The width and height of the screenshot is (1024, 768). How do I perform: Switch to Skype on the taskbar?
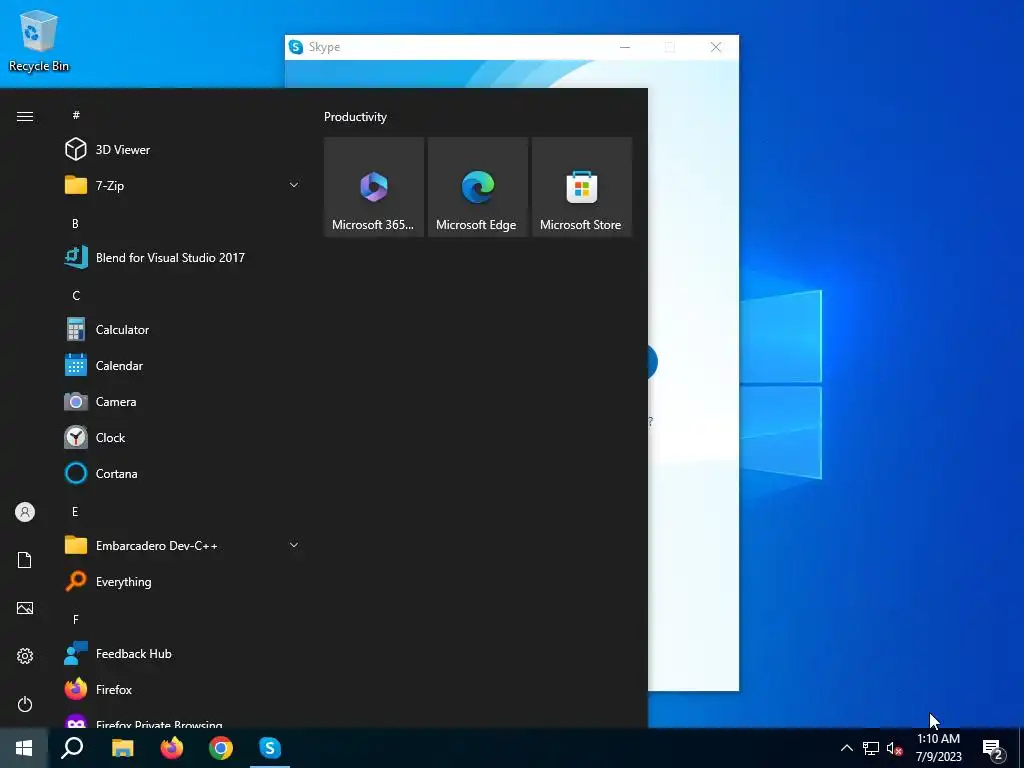coord(270,748)
